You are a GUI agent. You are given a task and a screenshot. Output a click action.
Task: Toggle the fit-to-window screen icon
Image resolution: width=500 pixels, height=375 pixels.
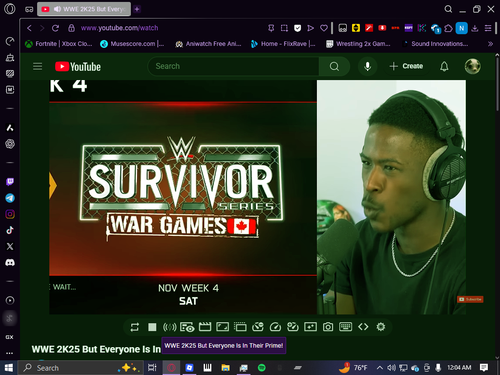[x=222, y=327]
